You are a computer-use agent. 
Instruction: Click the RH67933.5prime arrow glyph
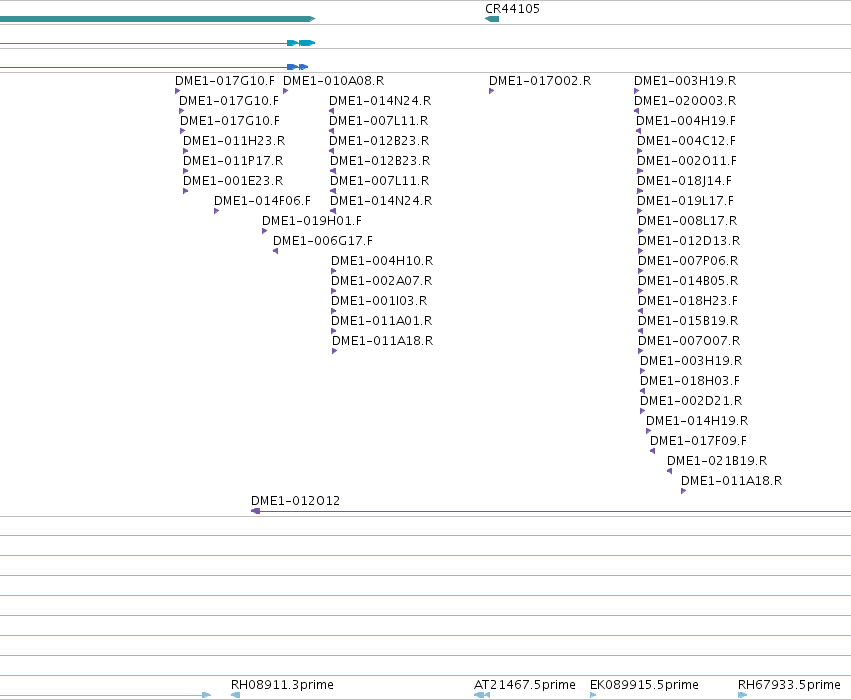(742, 695)
